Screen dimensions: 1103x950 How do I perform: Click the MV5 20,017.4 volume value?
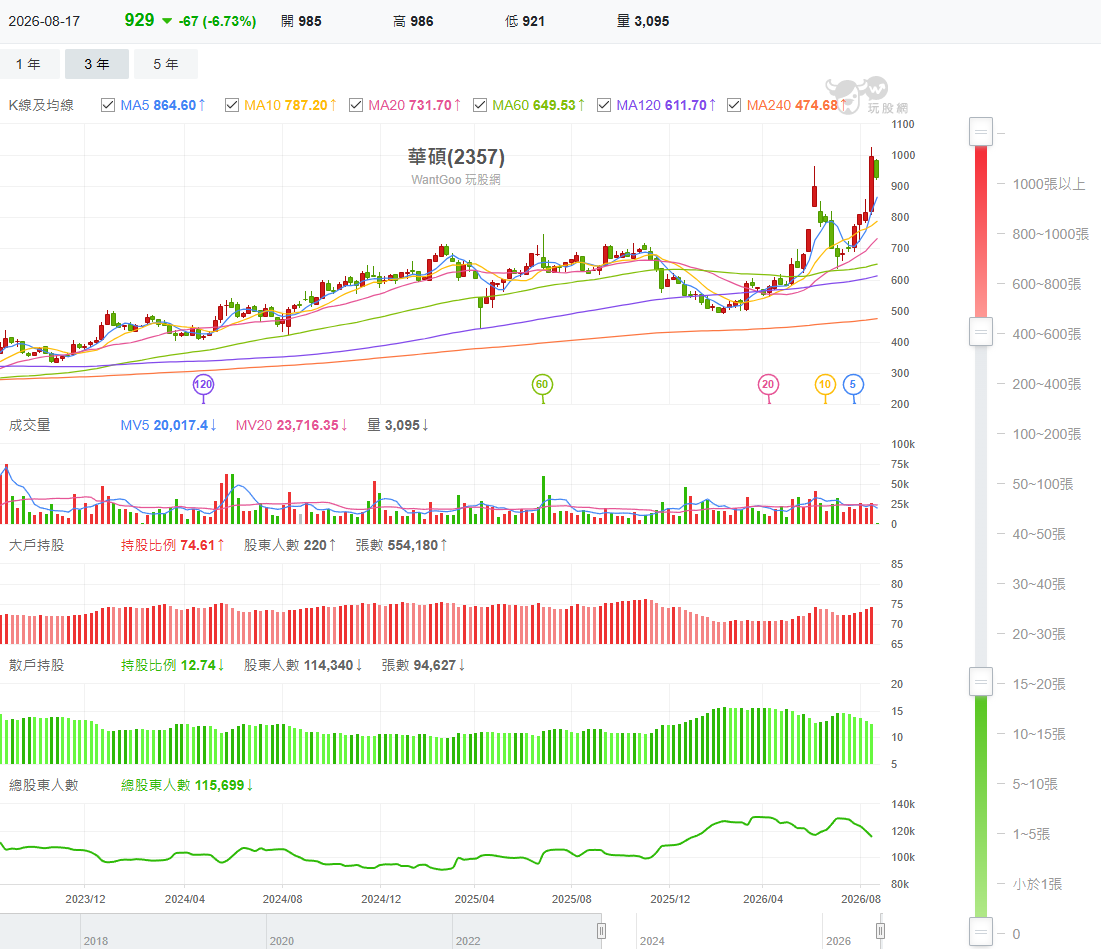pyautogui.click(x=168, y=425)
